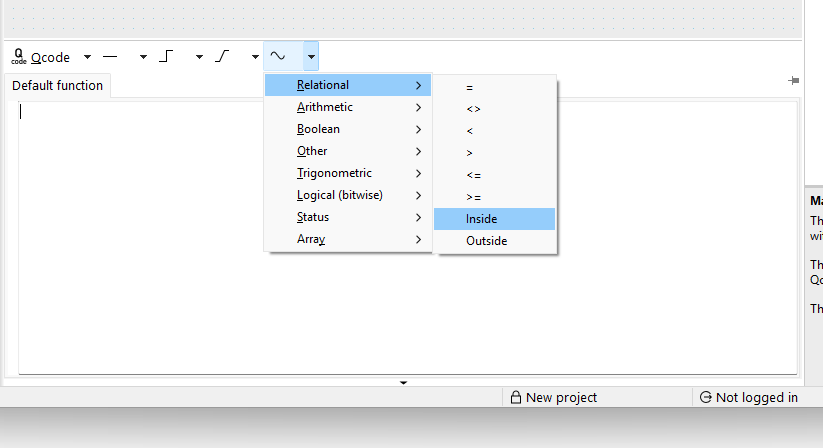The height and width of the screenshot is (448, 823).
Task: Collapse panel using bottom arrow
Action: click(403, 382)
